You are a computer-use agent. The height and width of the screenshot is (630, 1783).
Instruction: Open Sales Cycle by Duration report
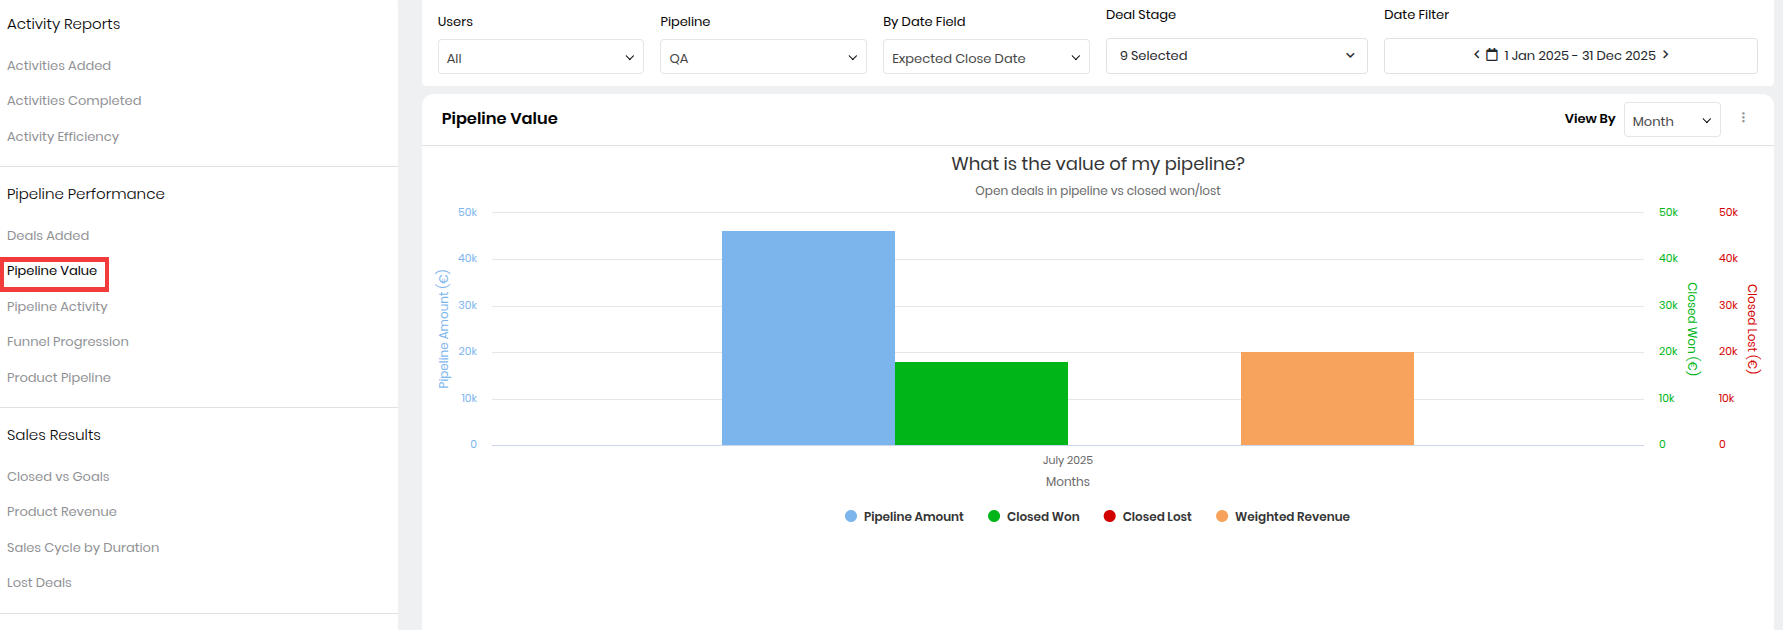(x=83, y=548)
